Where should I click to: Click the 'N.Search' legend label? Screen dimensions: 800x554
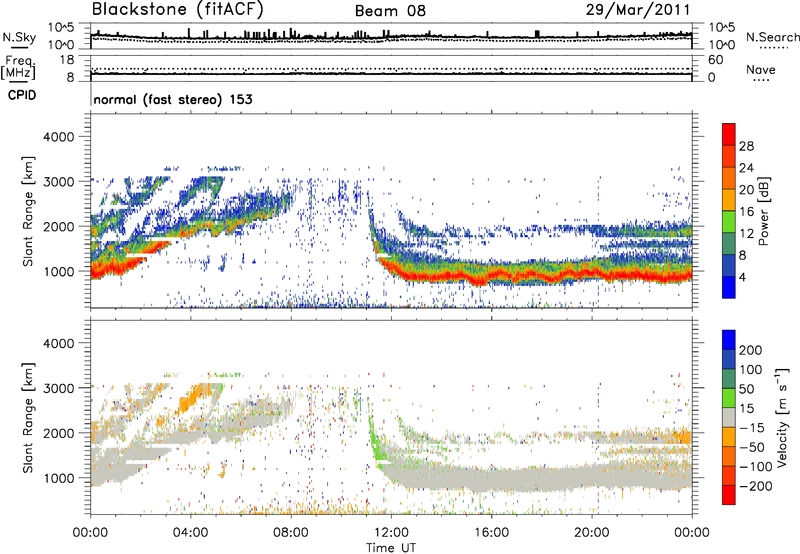point(772,37)
